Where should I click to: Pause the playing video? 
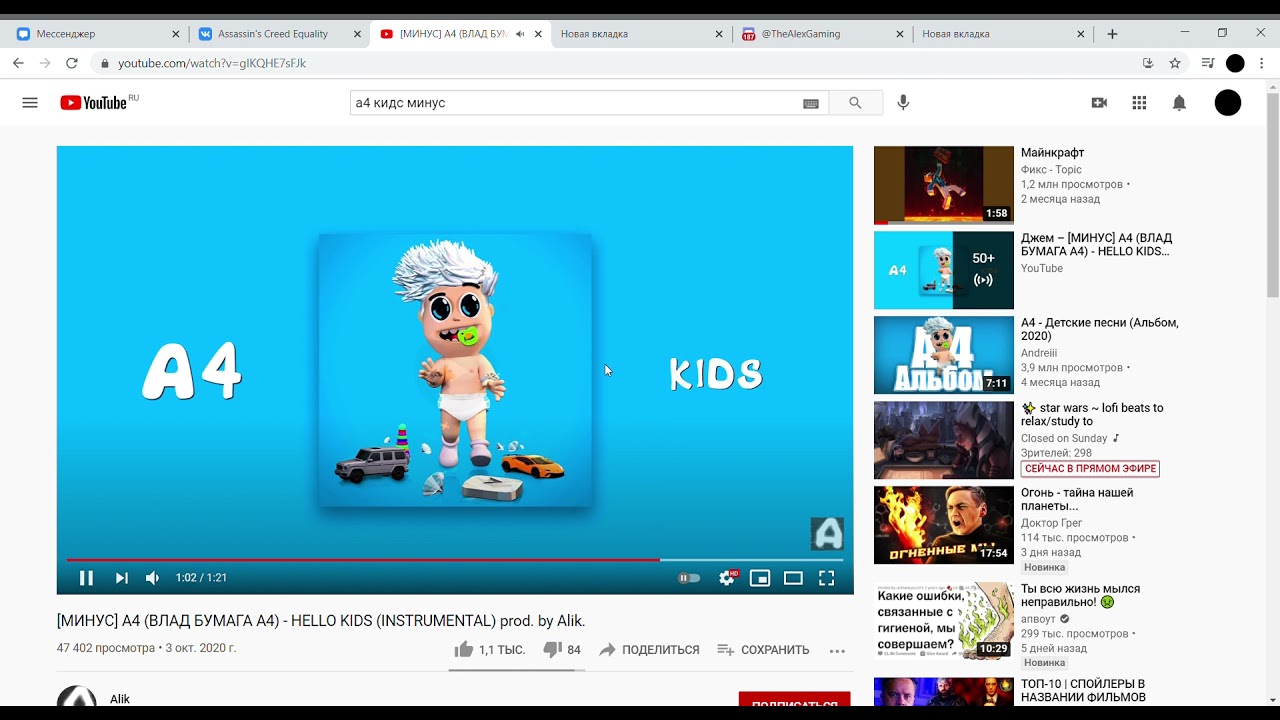click(86, 578)
